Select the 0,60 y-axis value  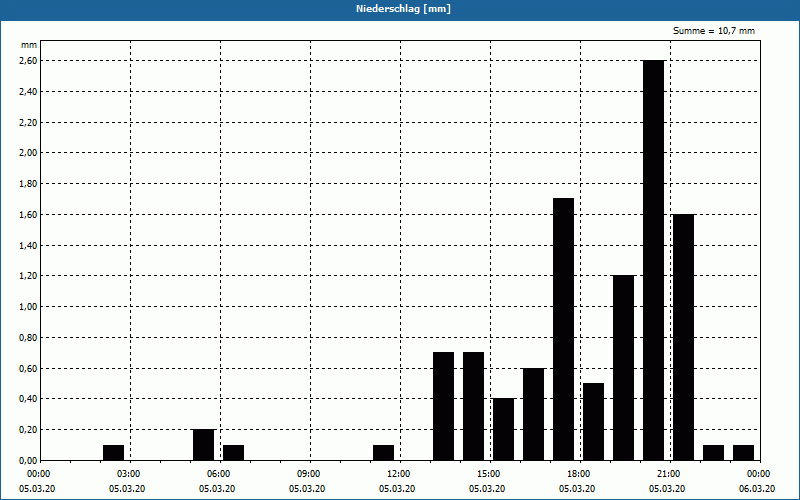(x=29, y=368)
